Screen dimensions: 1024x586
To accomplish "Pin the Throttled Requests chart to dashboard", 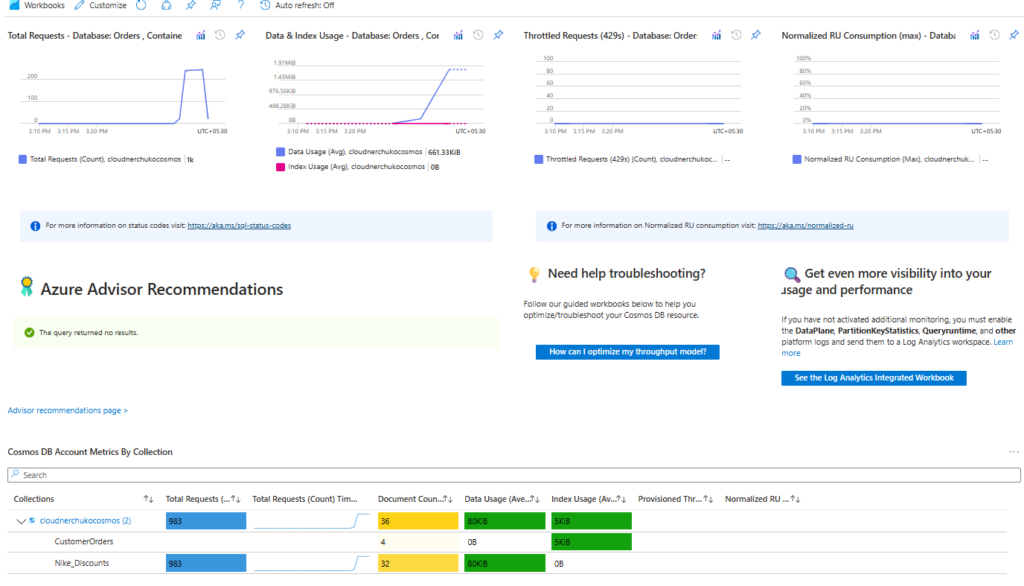I will click(755, 35).
